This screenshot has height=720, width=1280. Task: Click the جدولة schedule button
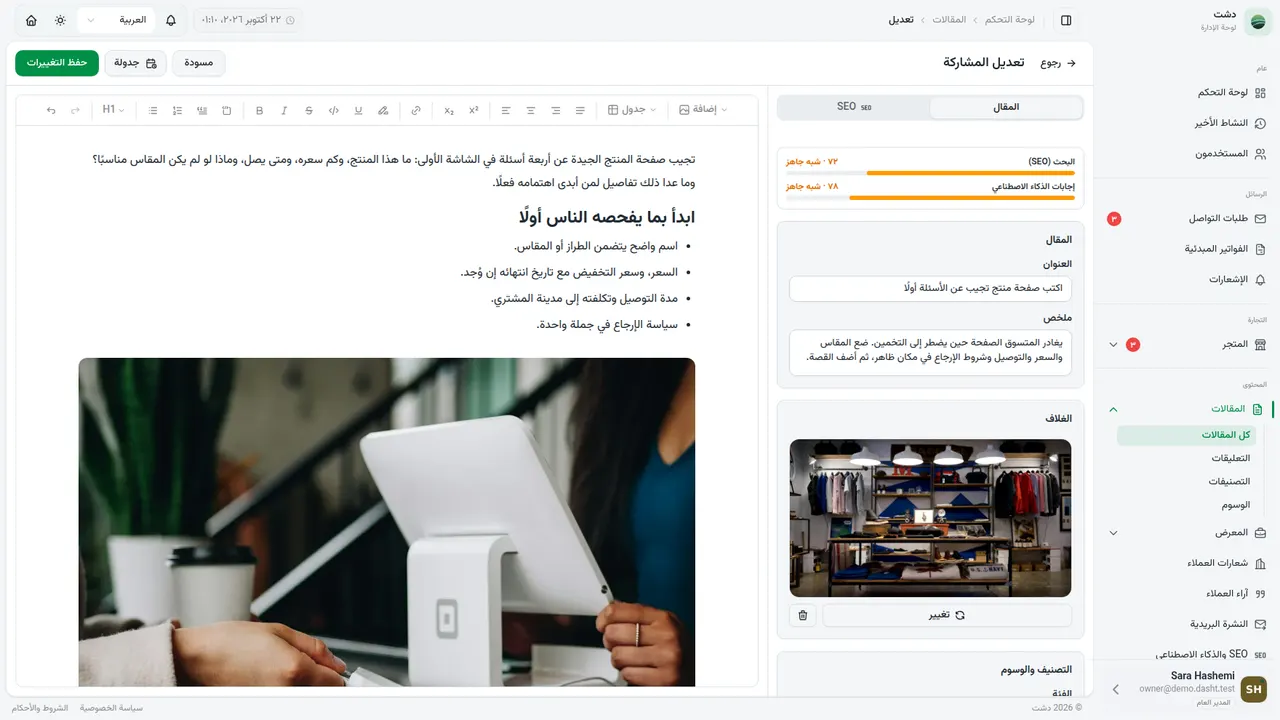[136, 63]
